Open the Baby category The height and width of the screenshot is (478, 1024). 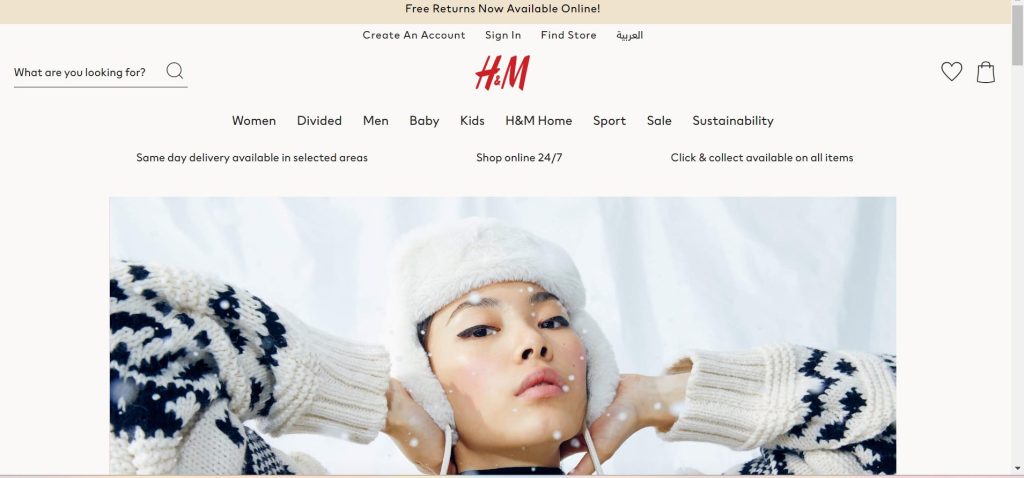[x=424, y=121]
